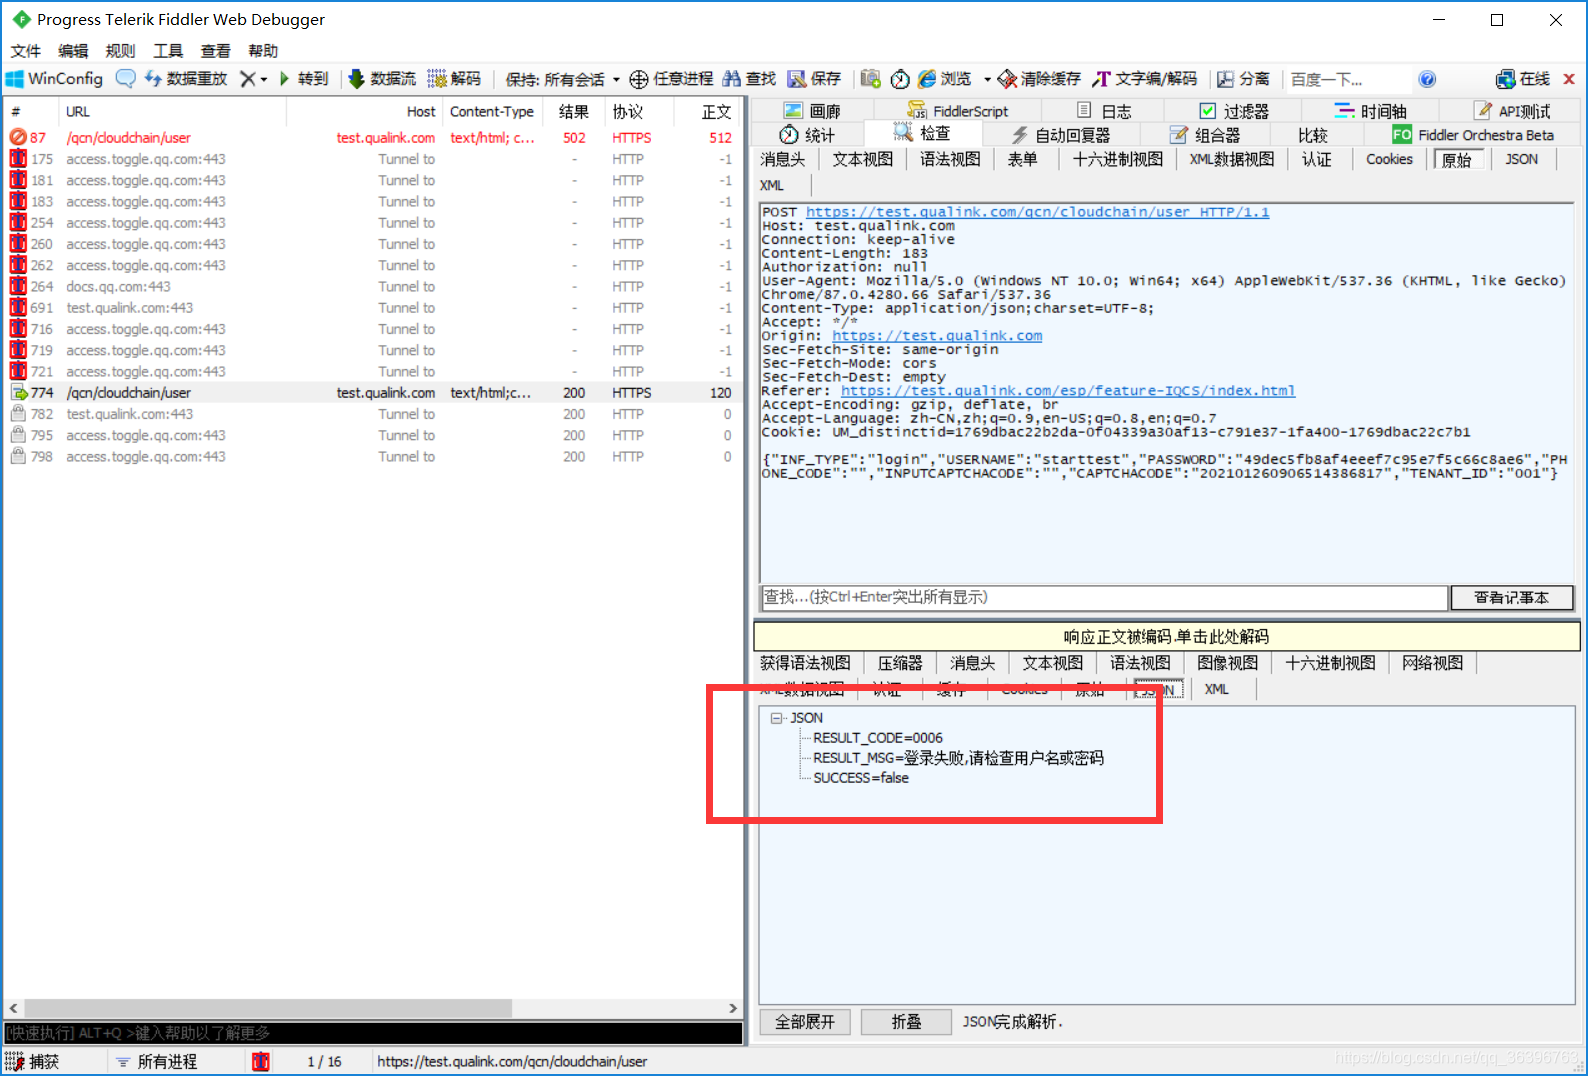Switch to the API测试 tab
The height and width of the screenshot is (1076, 1588).
1511,111
